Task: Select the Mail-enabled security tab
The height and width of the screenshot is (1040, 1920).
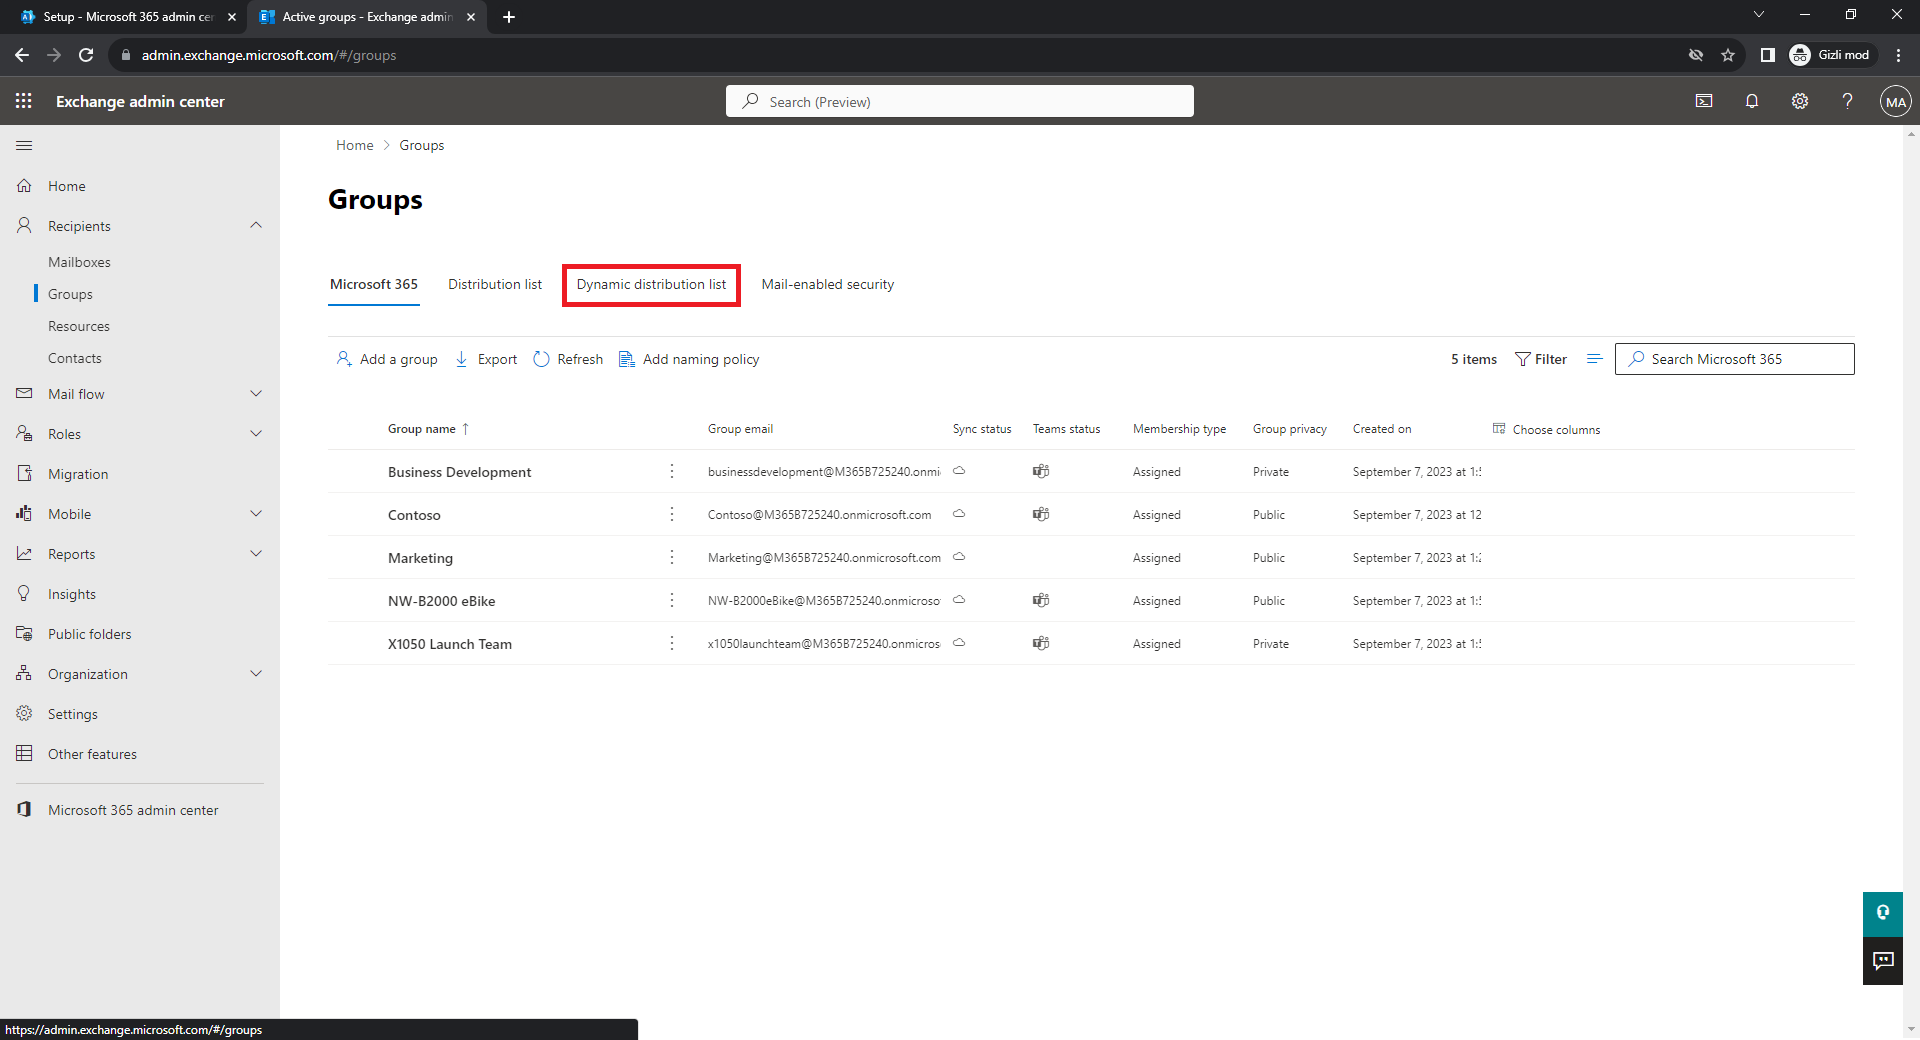Action: (x=827, y=285)
